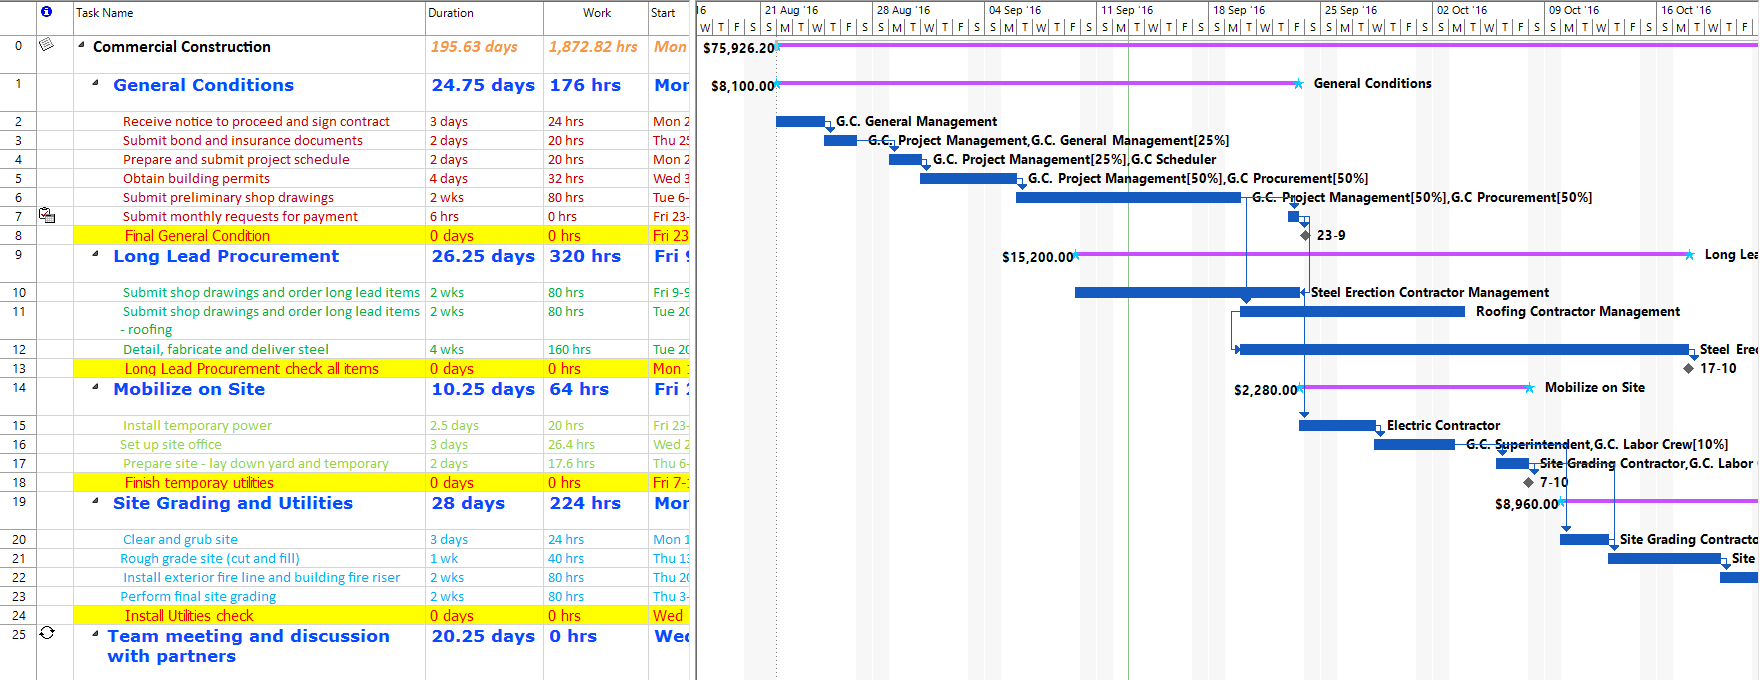Screen dimensions: 1760x680
Task: Select 'Install Utilities check' milestone row
Action: click(x=189, y=616)
